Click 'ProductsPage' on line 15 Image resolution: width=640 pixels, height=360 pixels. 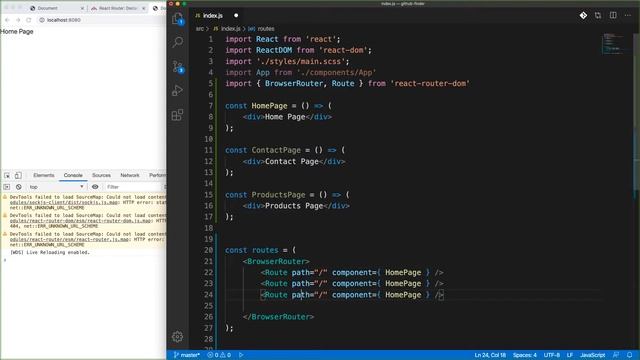(278, 195)
